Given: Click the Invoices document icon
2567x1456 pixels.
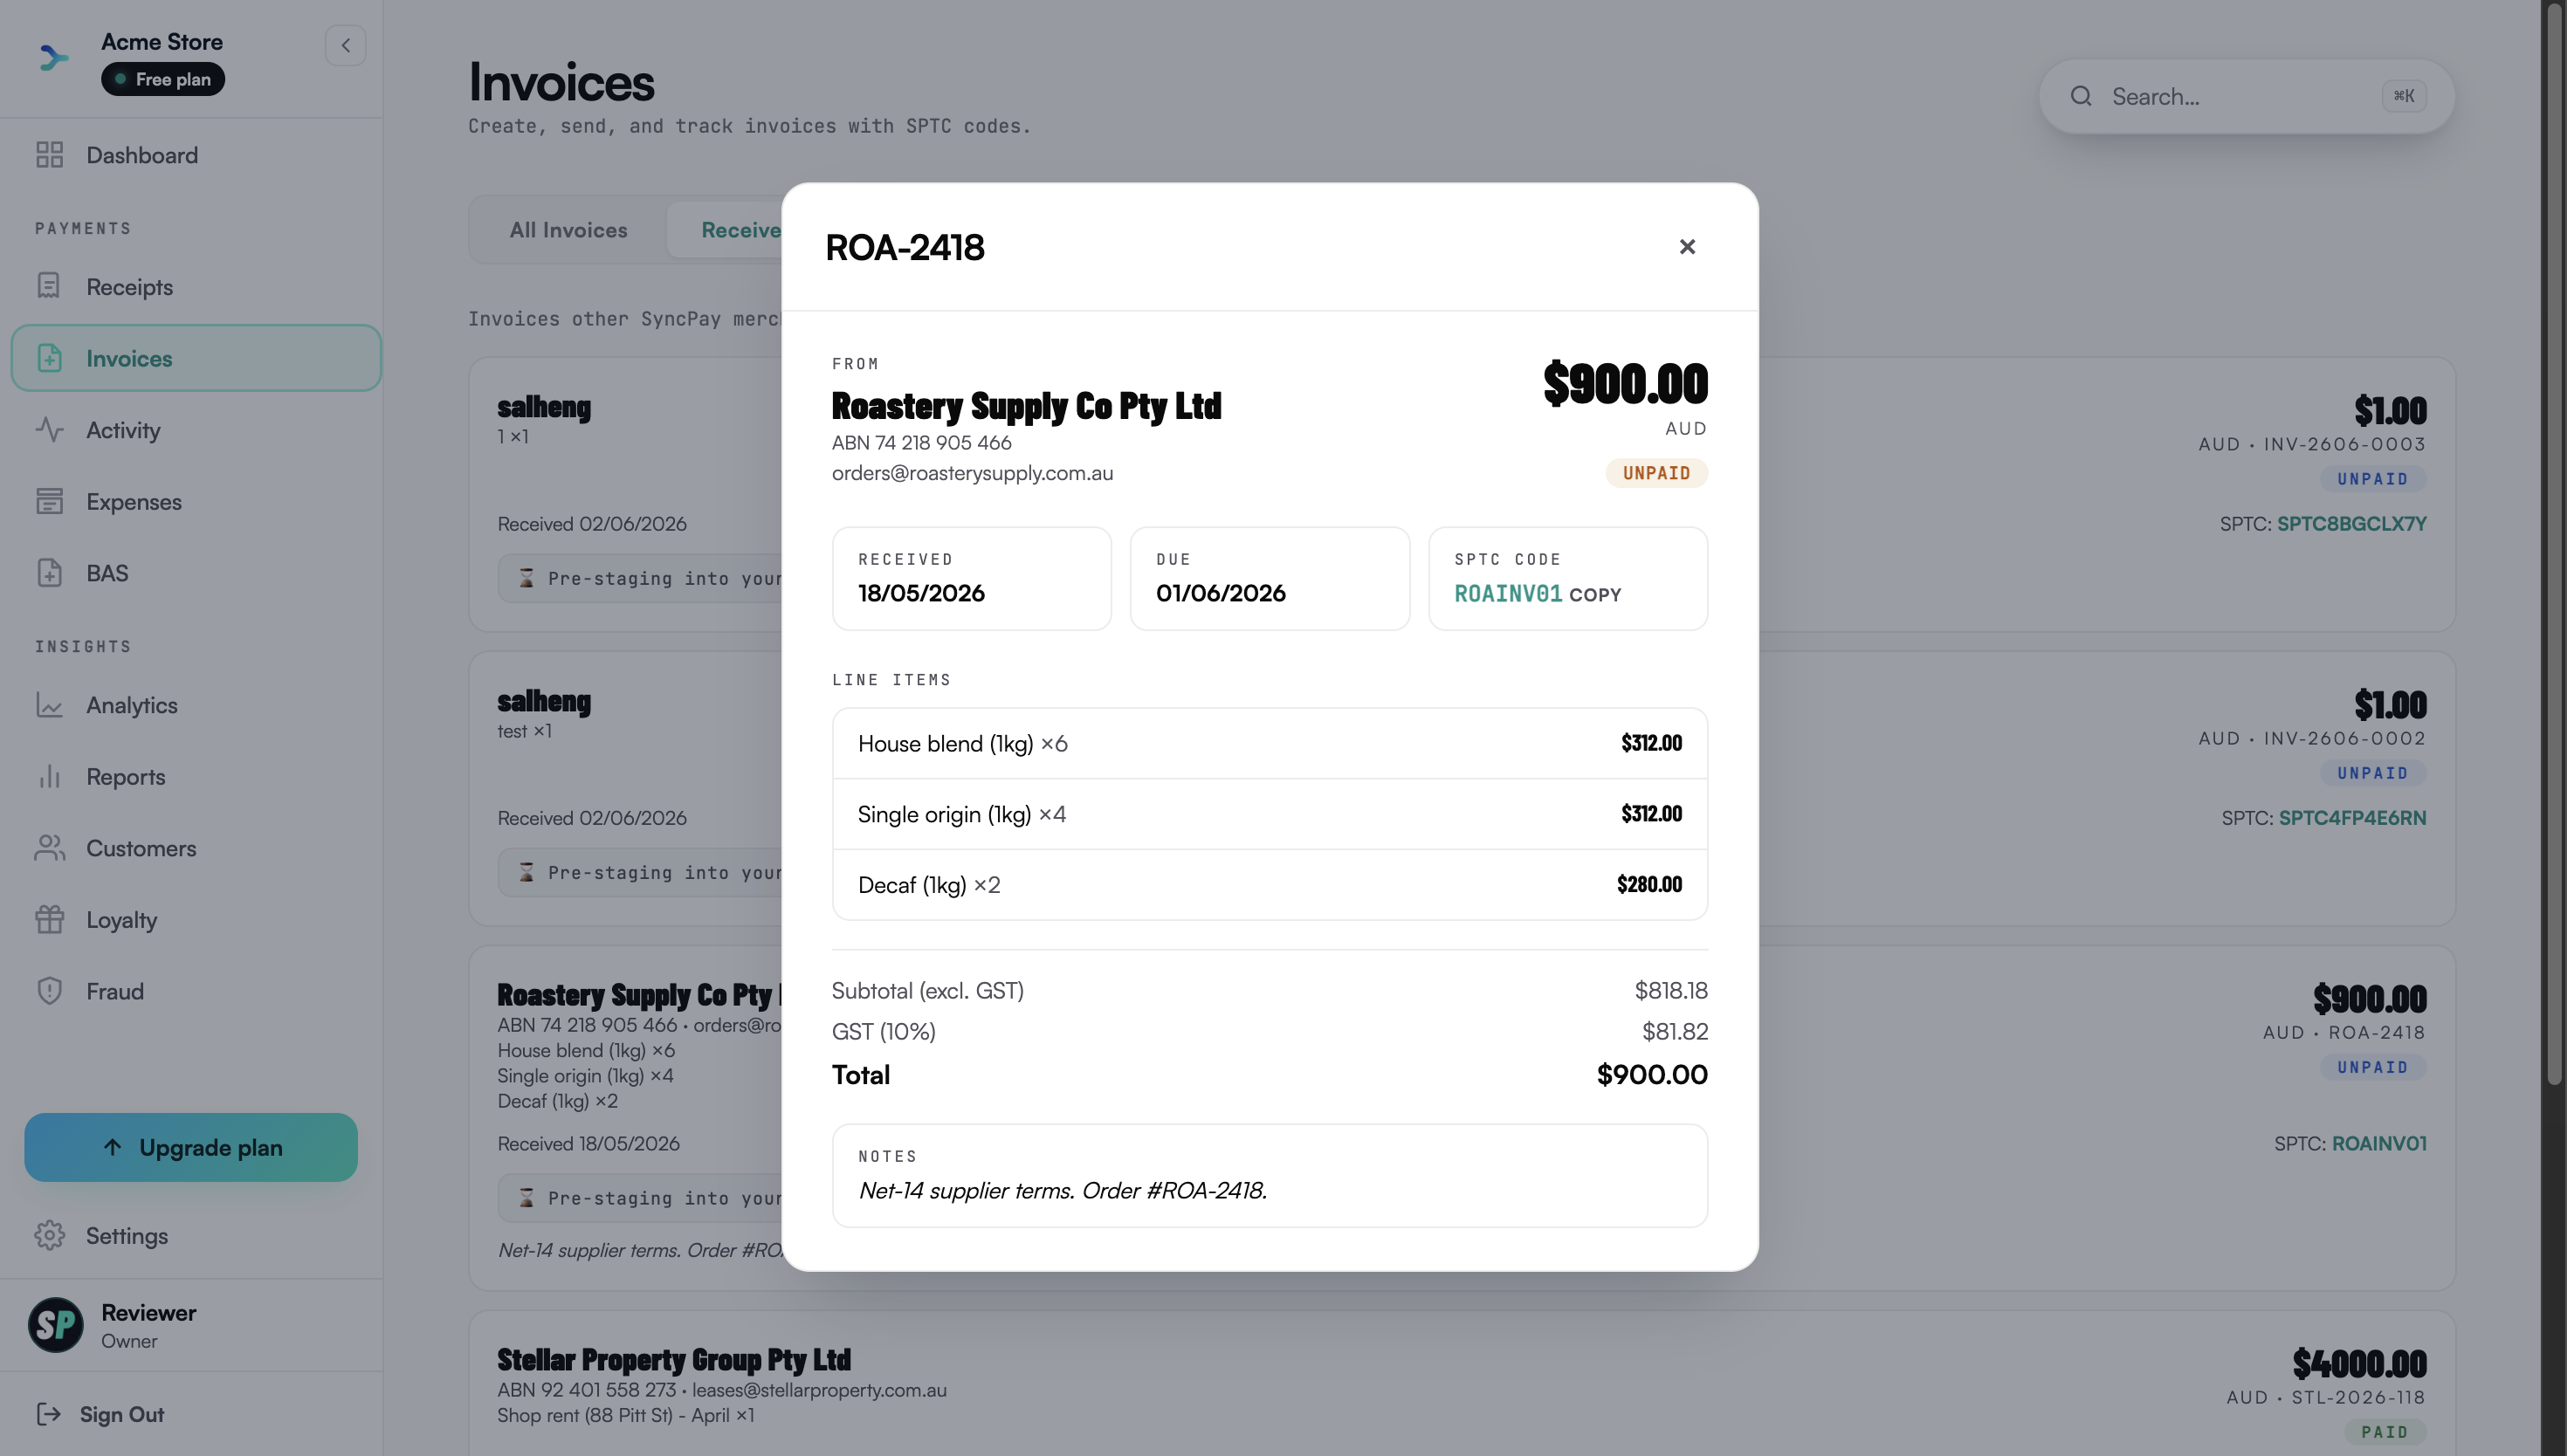Looking at the screenshot, I should 49,358.
